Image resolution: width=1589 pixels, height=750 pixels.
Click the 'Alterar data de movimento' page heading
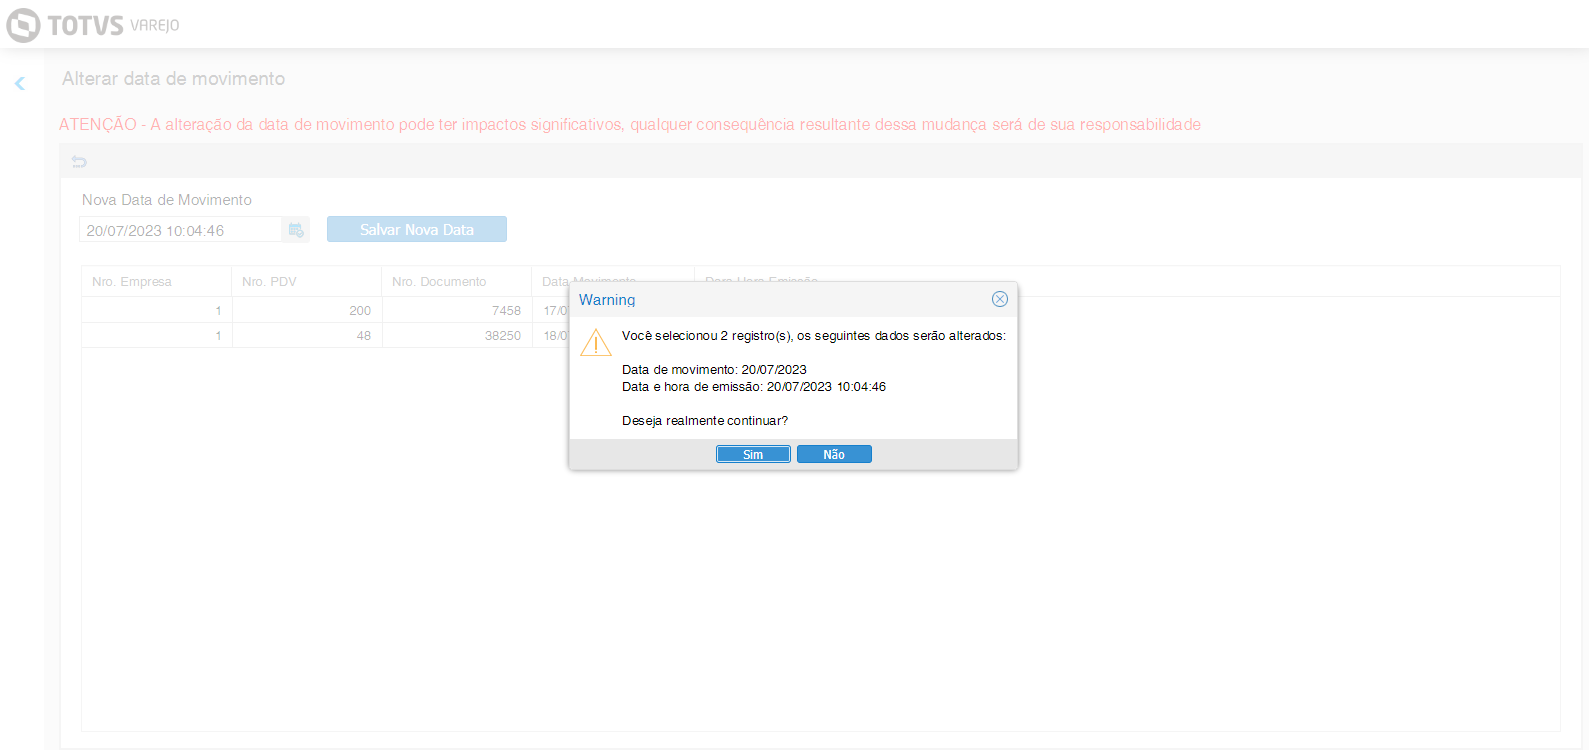[173, 78]
